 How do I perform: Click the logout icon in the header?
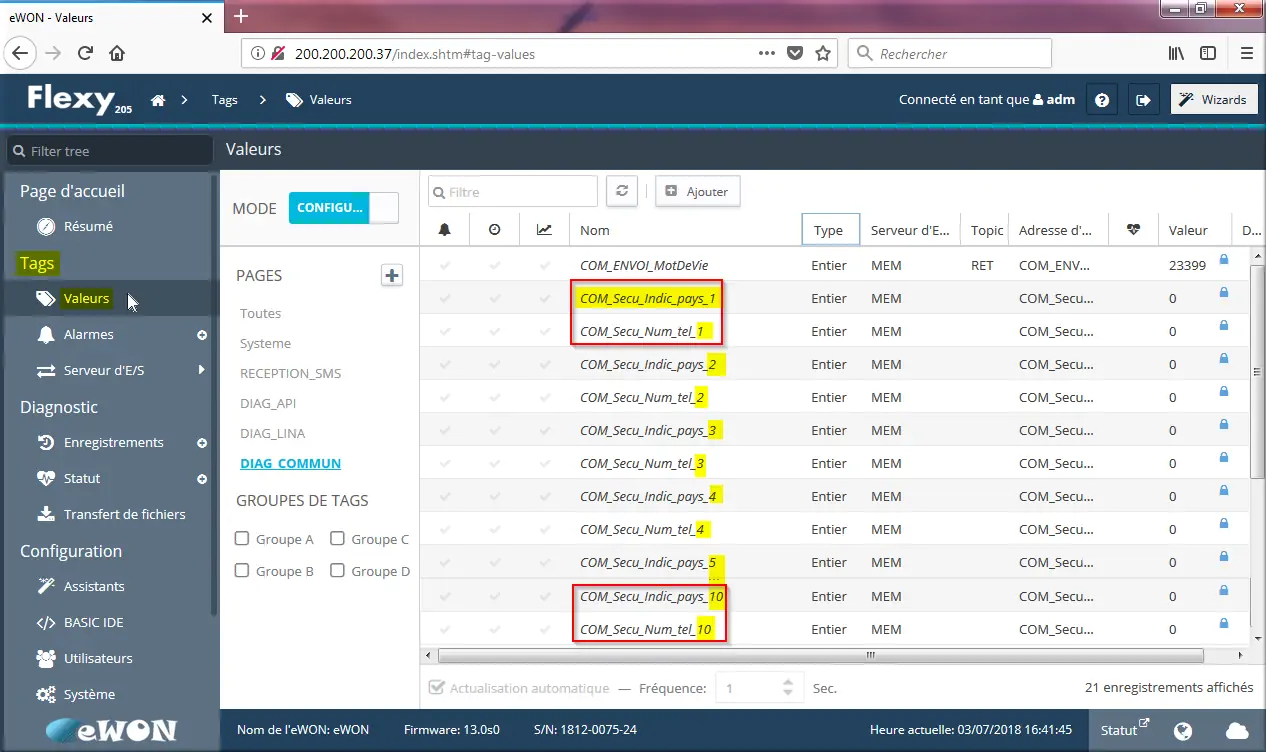[x=1144, y=100]
